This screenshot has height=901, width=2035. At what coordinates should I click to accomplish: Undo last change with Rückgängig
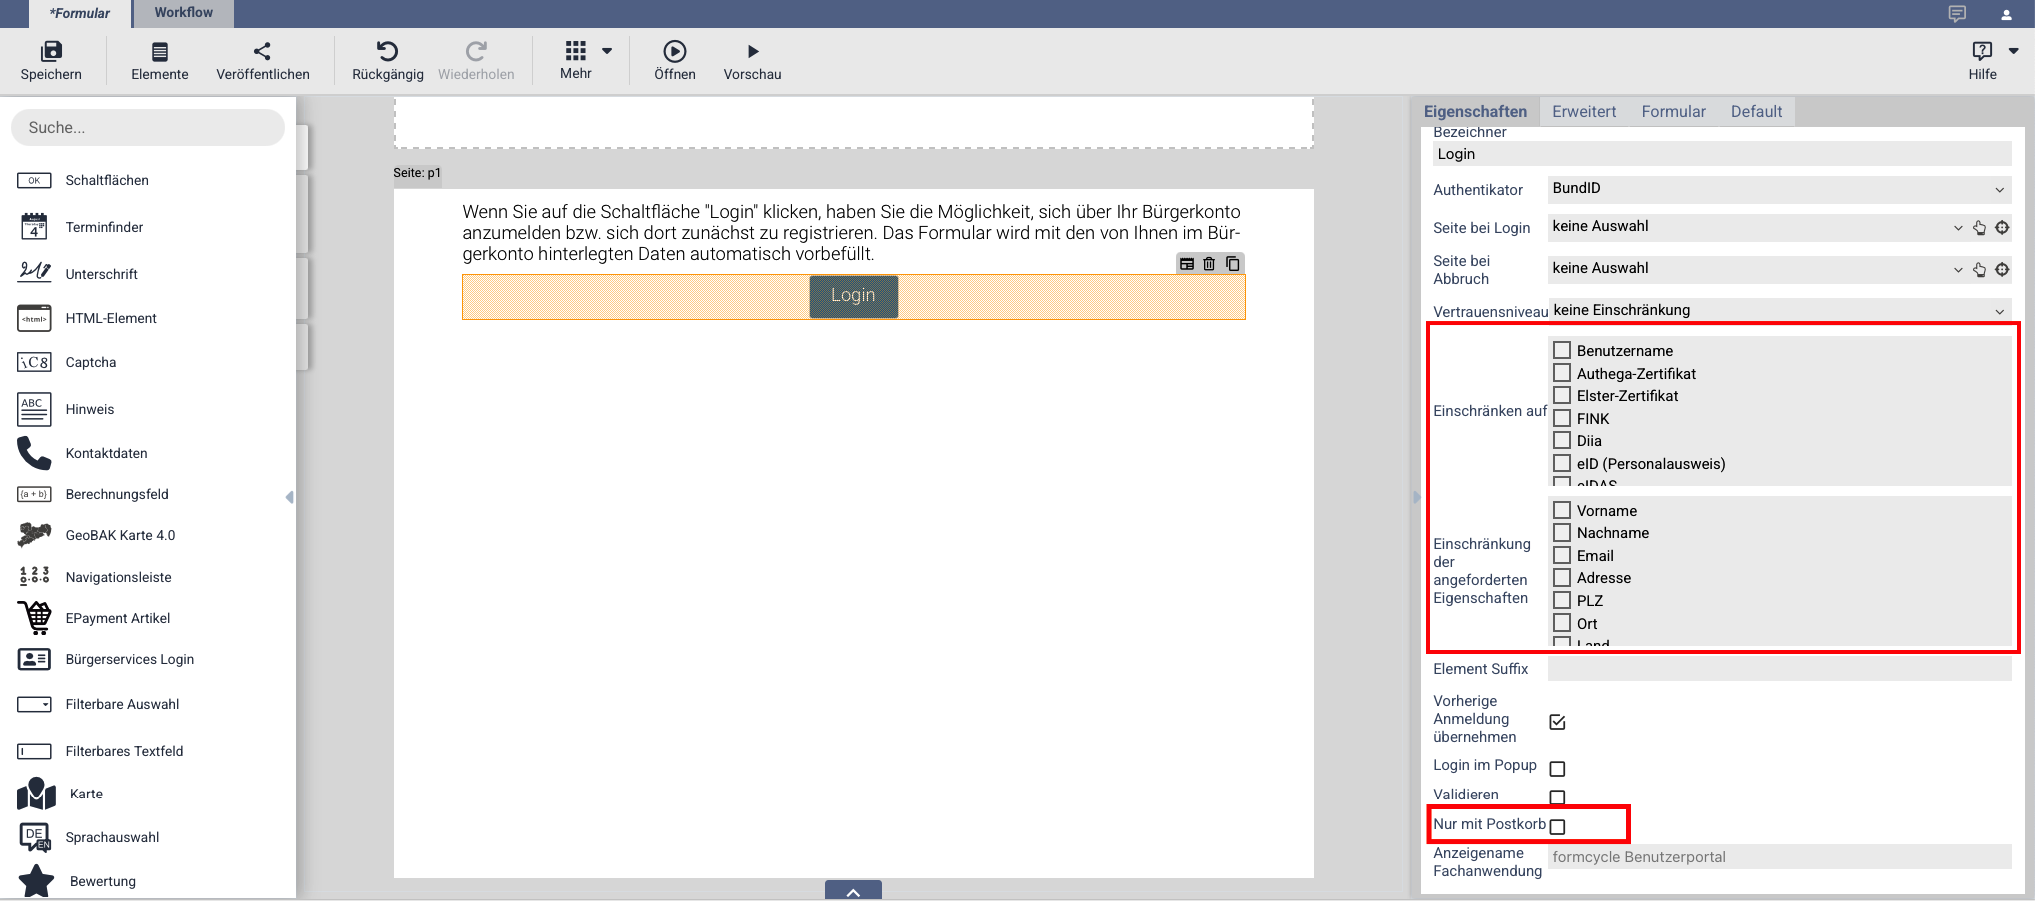click(x=388, y=61)
